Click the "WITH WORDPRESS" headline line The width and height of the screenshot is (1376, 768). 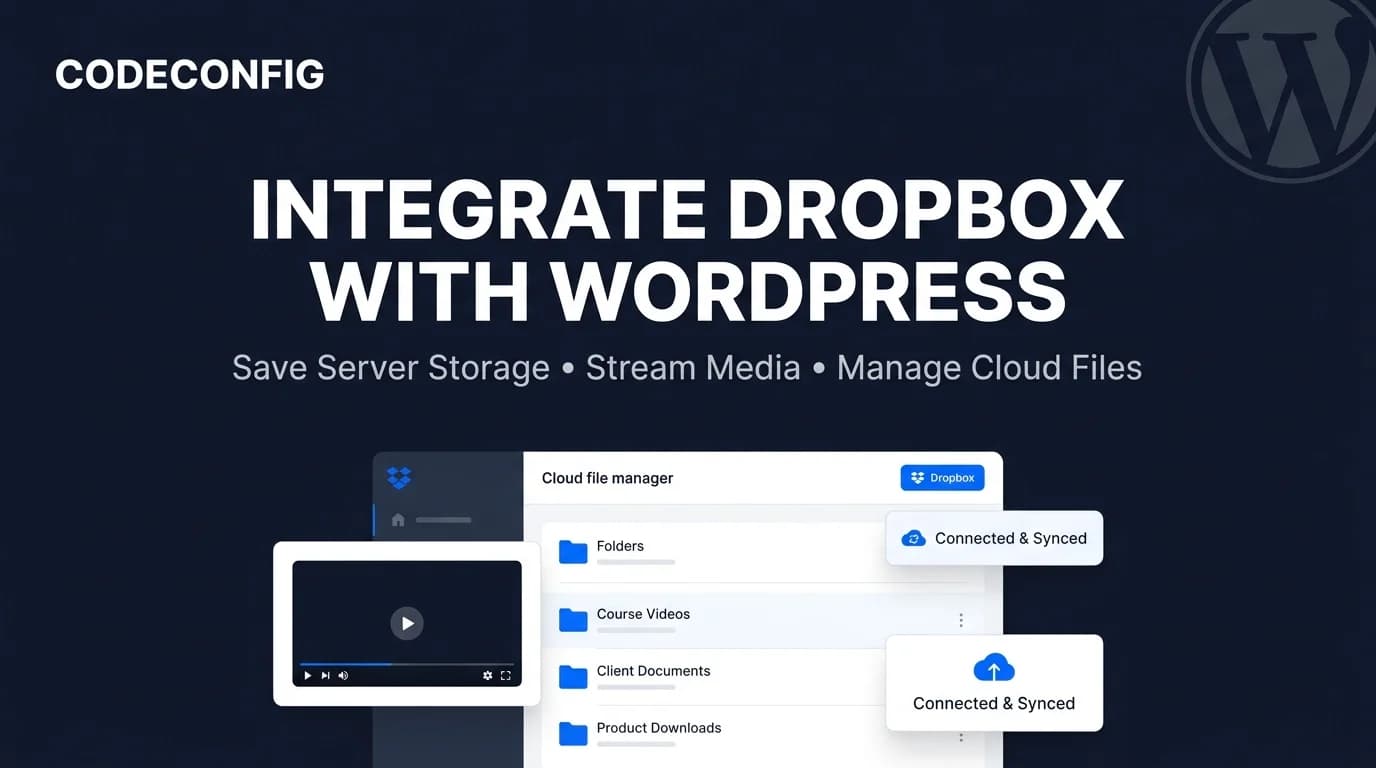tap(688, 290)
